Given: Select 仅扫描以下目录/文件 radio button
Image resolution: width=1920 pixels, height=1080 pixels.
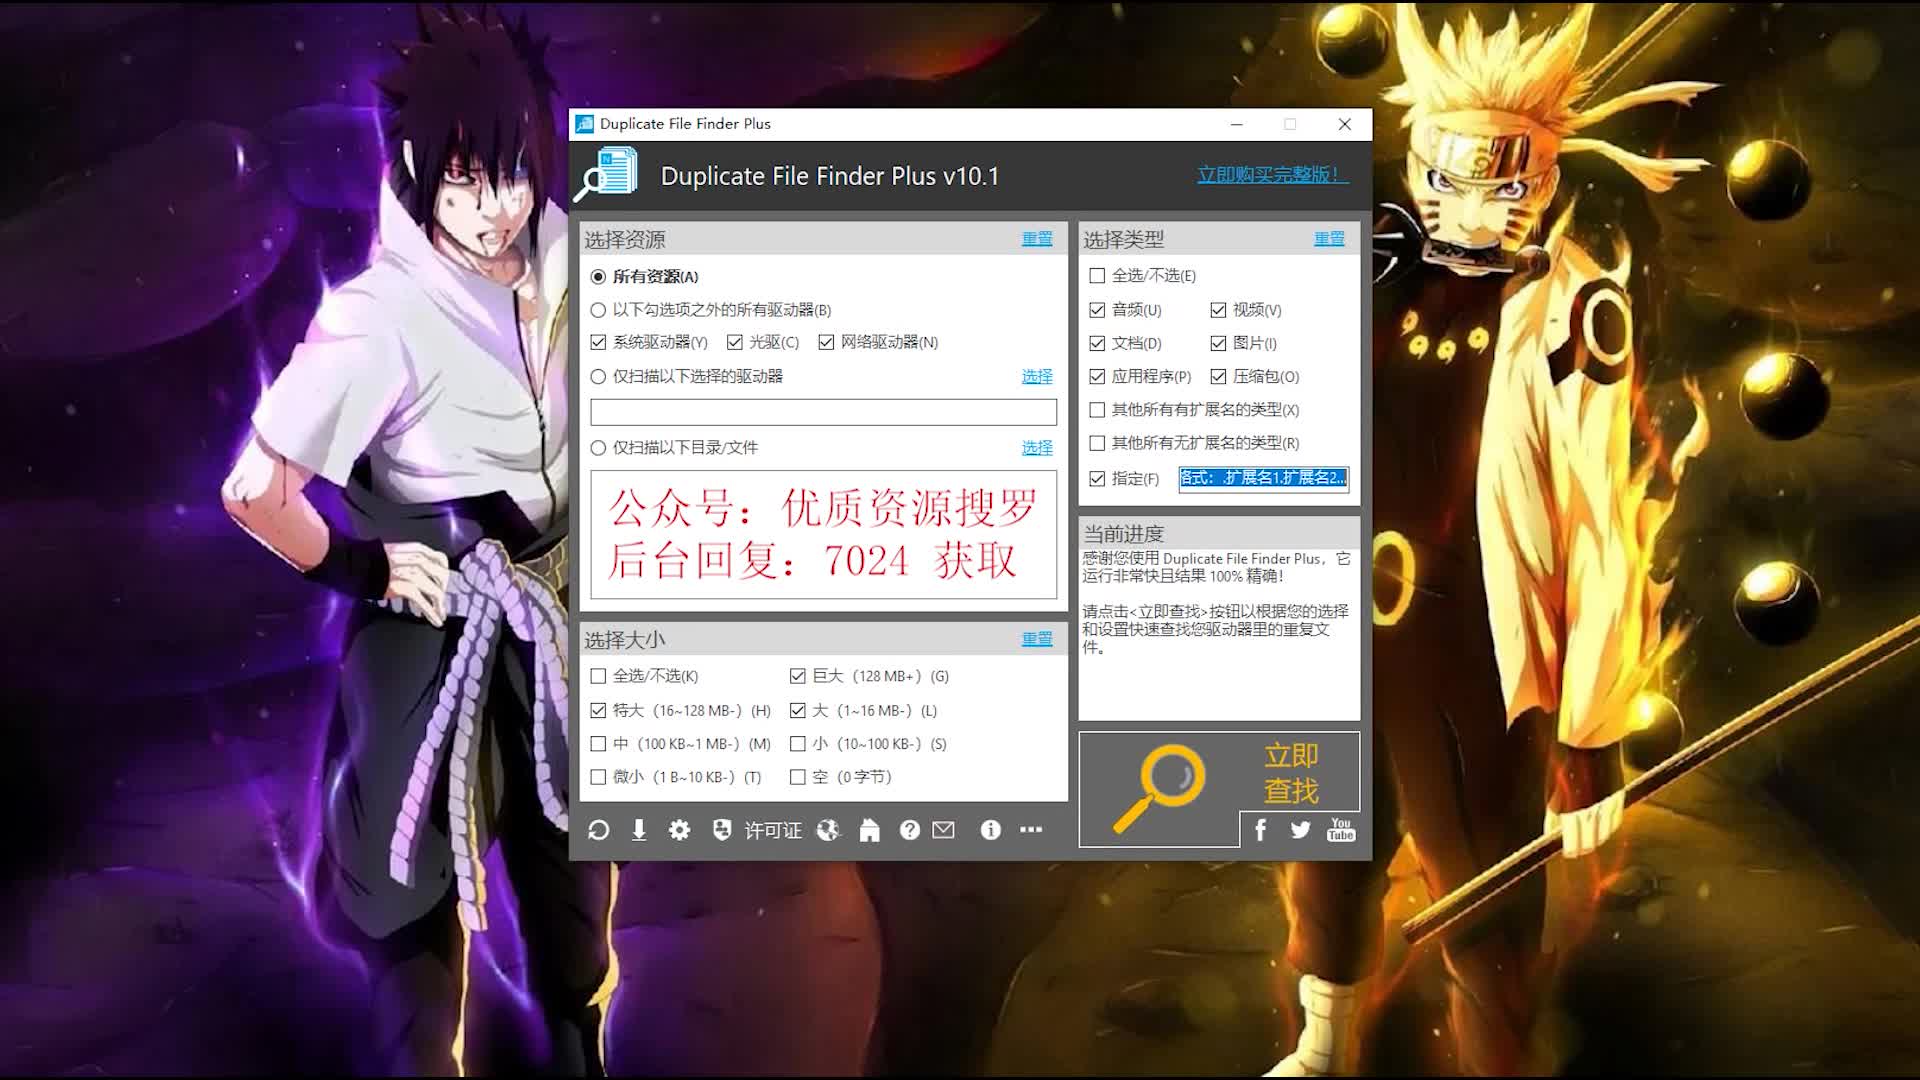Looking at the screenshot, I should click(x=598, y=448).
